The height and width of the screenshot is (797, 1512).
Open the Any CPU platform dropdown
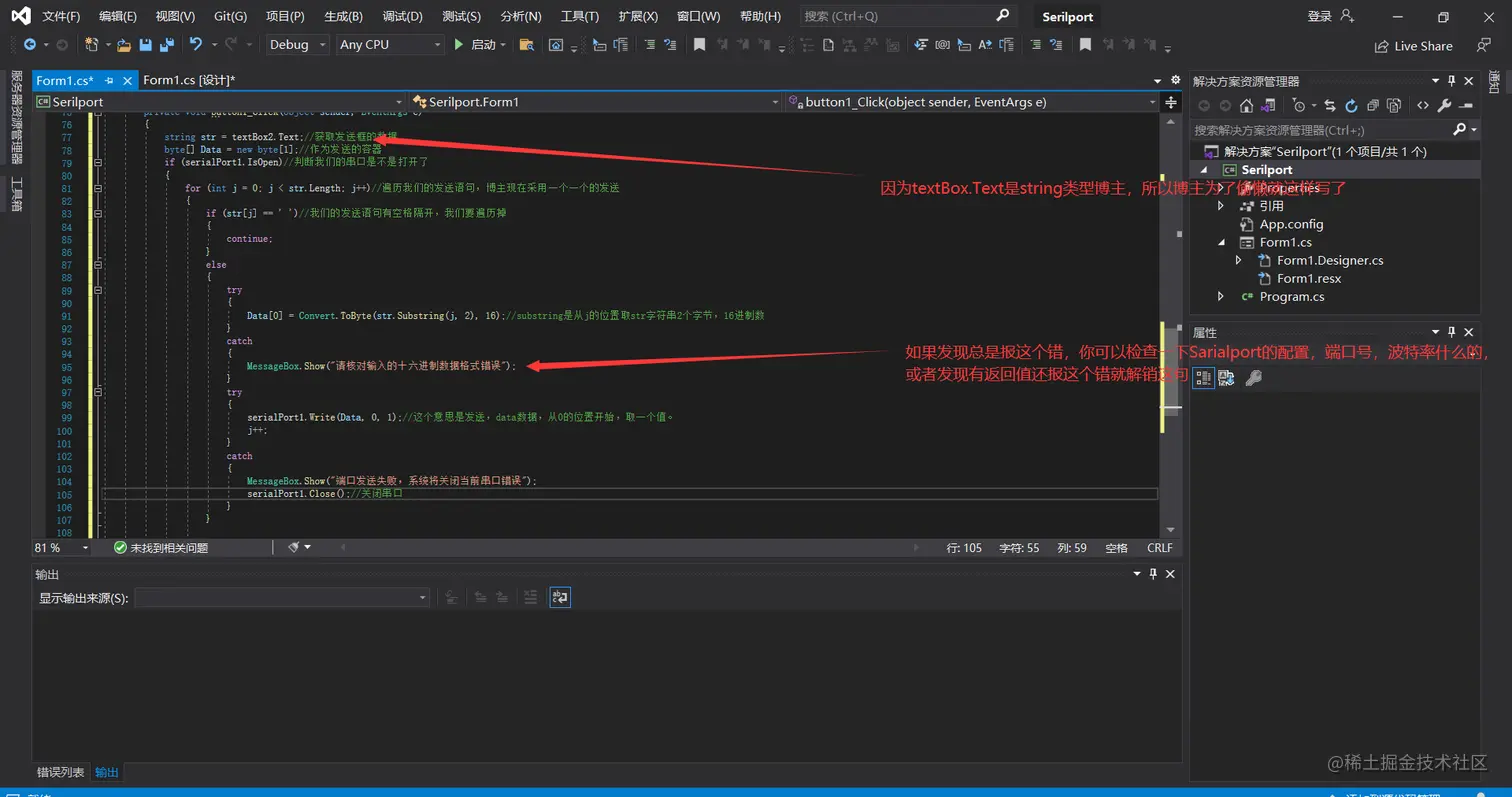click(390, 45)
